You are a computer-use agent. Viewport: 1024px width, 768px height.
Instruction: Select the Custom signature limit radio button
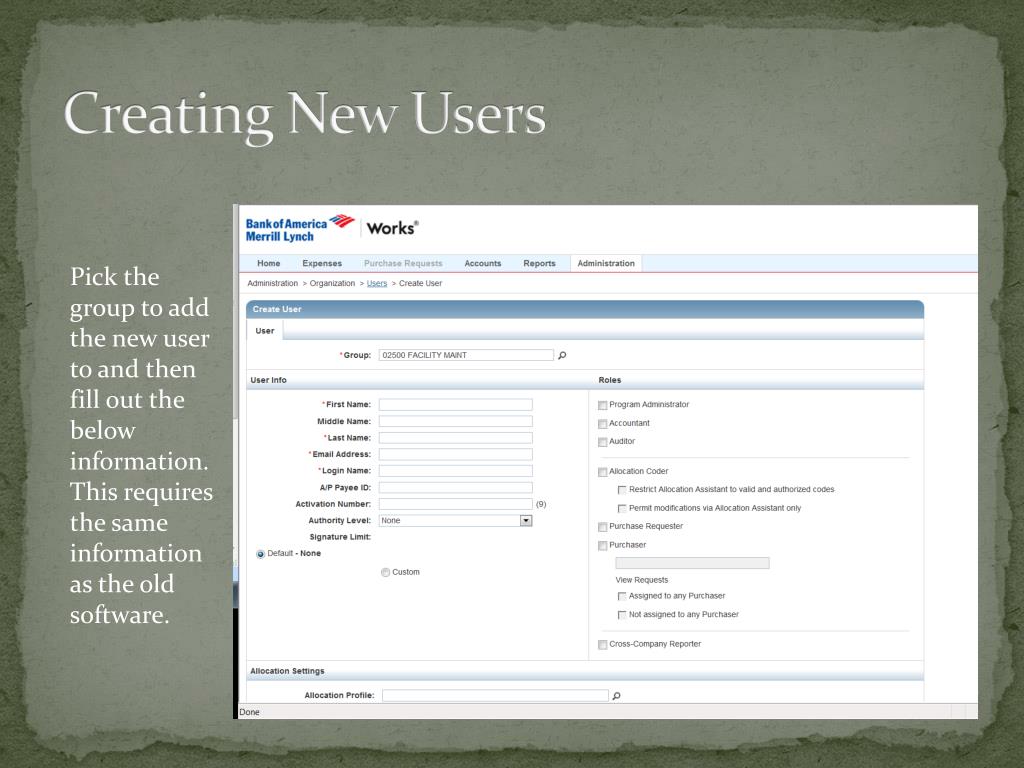385,572
